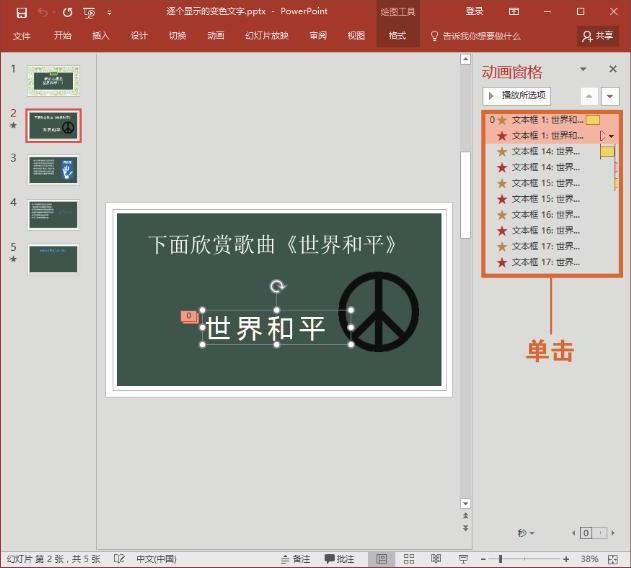Click the 播放所选项 button

coord(517,96)
